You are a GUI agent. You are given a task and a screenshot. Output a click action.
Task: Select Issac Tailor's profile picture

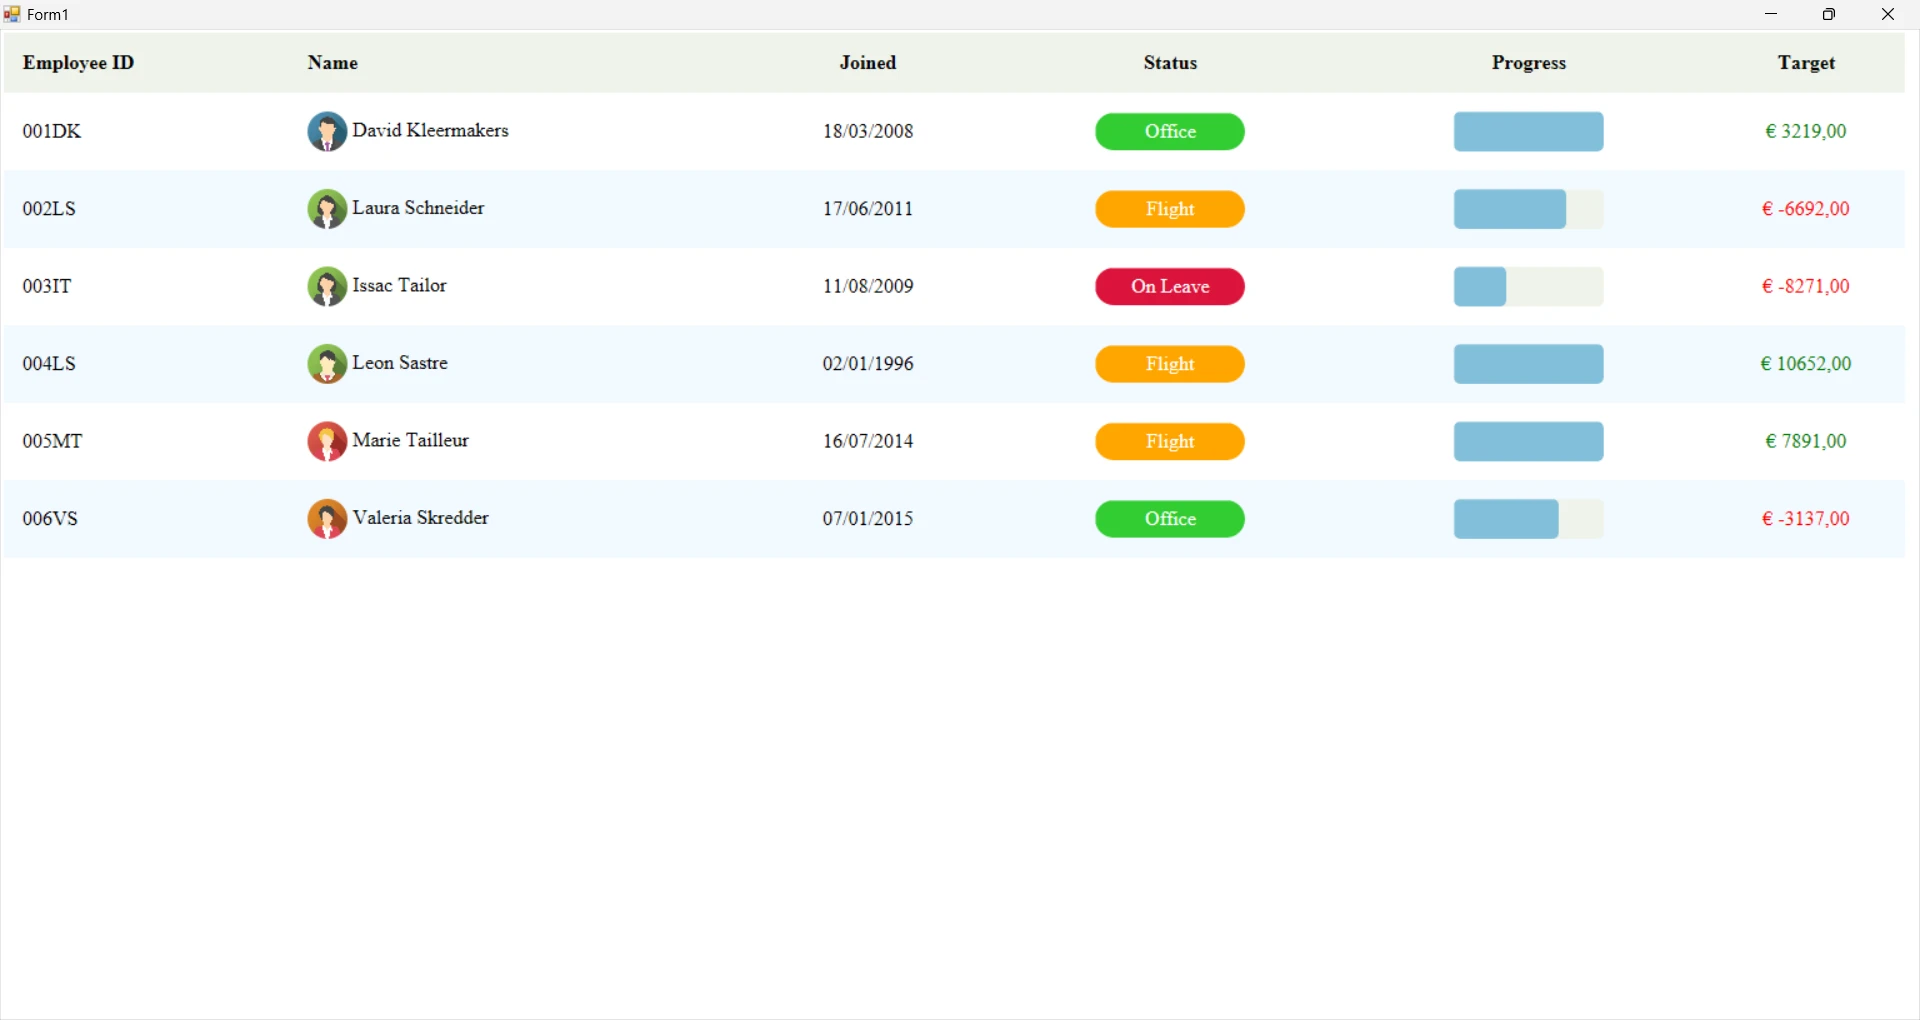pos(327,287)
